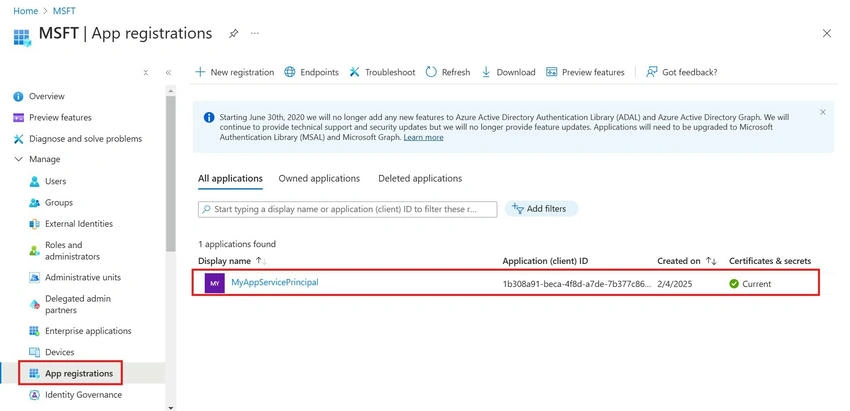Click Roles and administrators icon
The width and height of the screenshot is (850, 411).
35,251
